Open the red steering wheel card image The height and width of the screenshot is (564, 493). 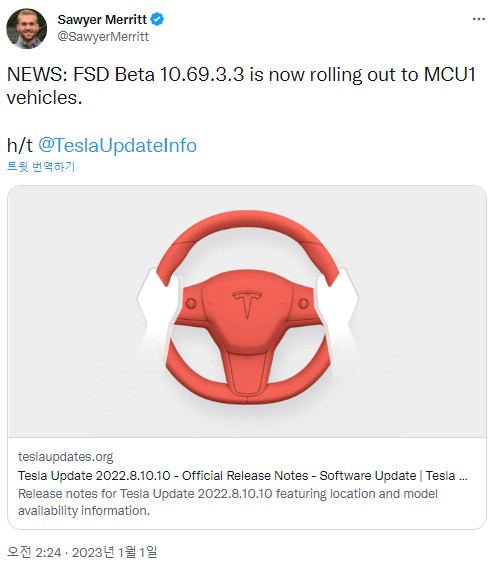click(x=247, y=311)
